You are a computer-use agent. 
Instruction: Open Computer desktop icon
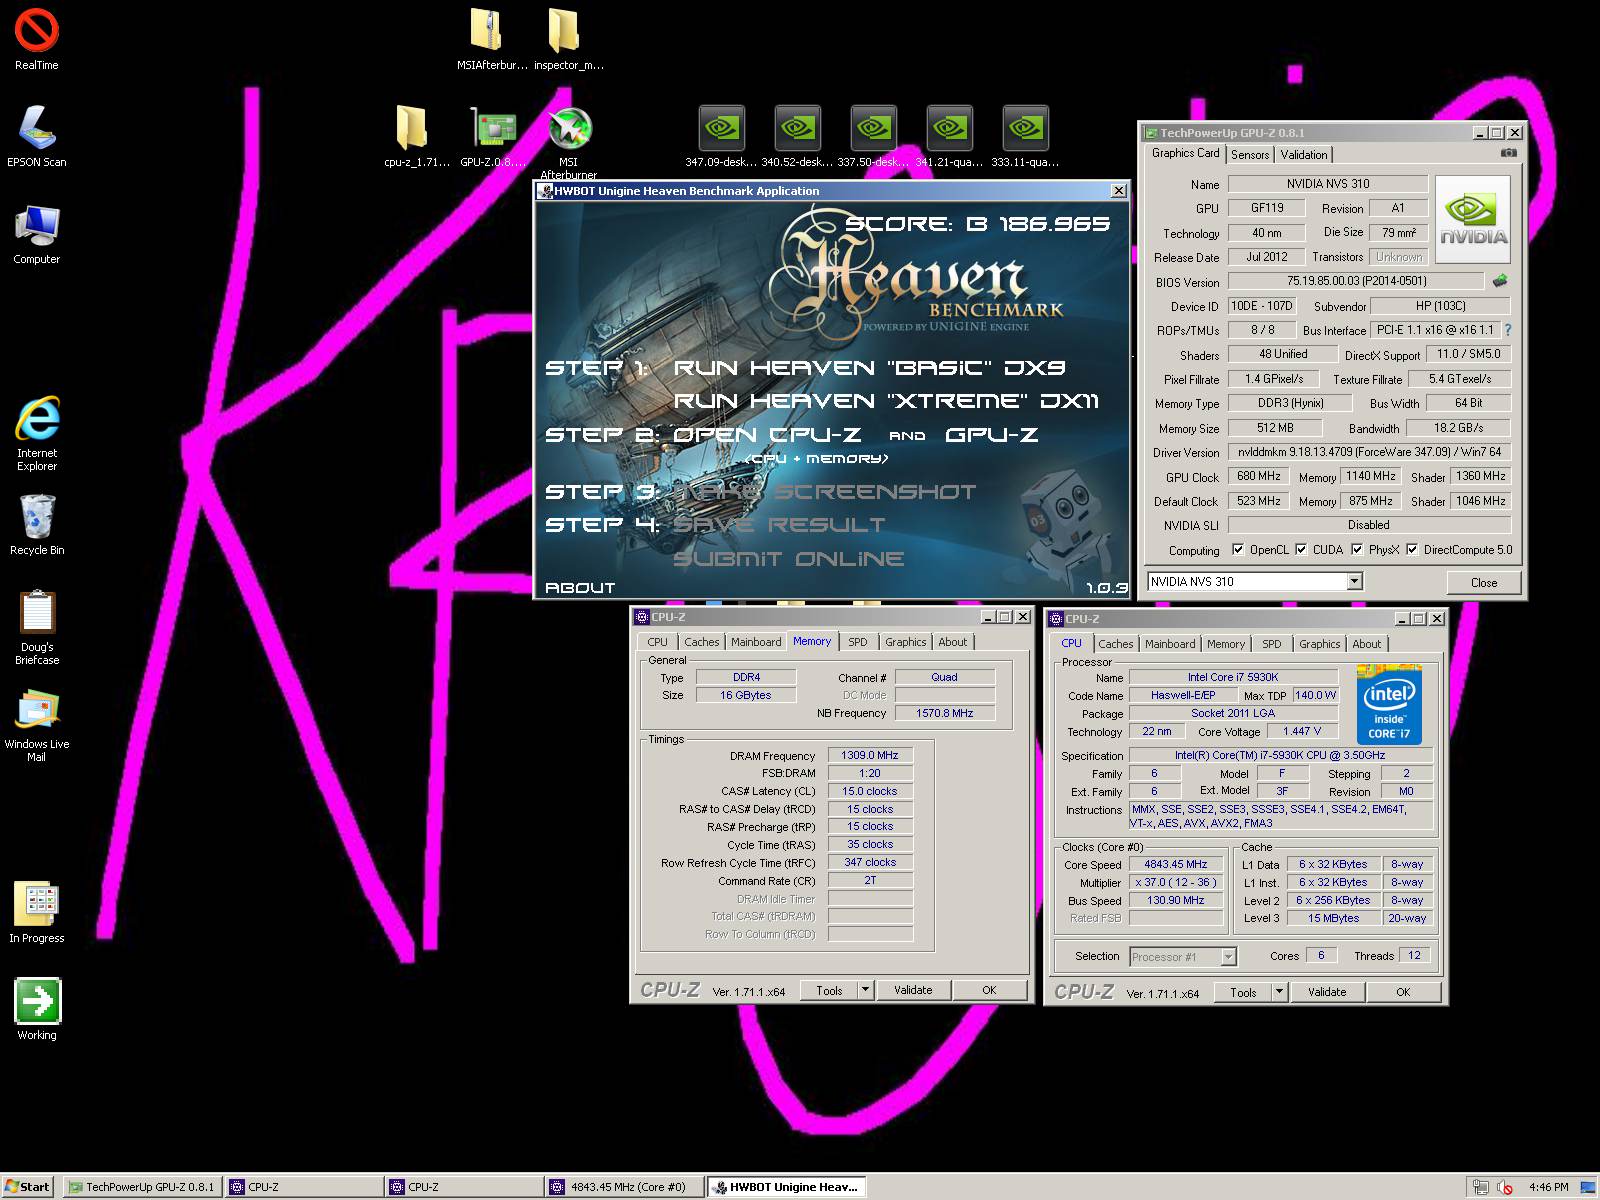point(36,233)
